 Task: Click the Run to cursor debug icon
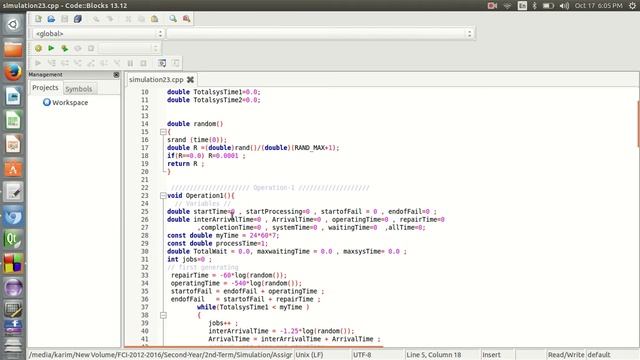click(x=51, y=63)
